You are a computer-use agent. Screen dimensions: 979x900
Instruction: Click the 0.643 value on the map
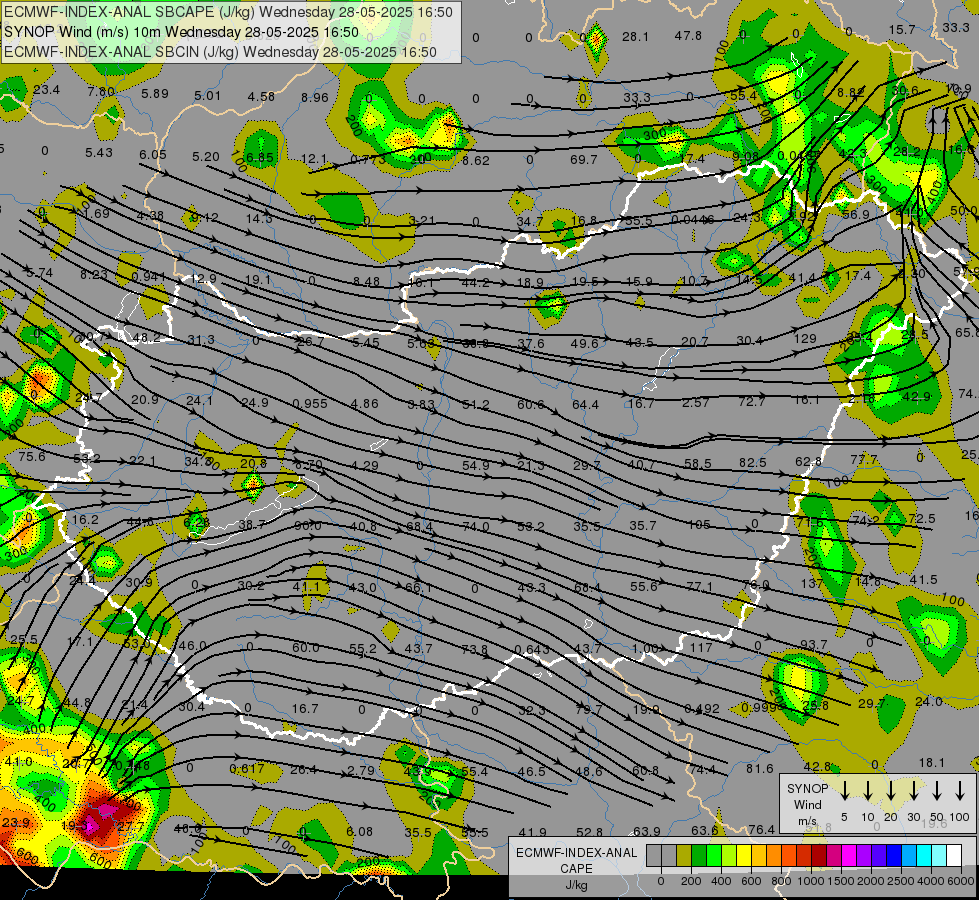pyautogui.click(x=532, y=650)
